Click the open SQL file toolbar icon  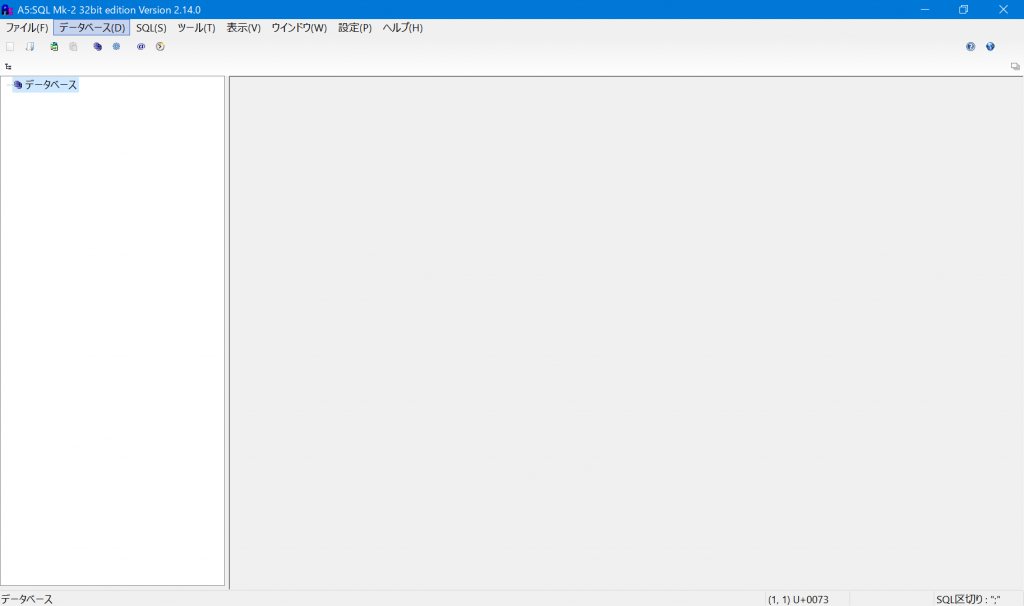point(30,46)
